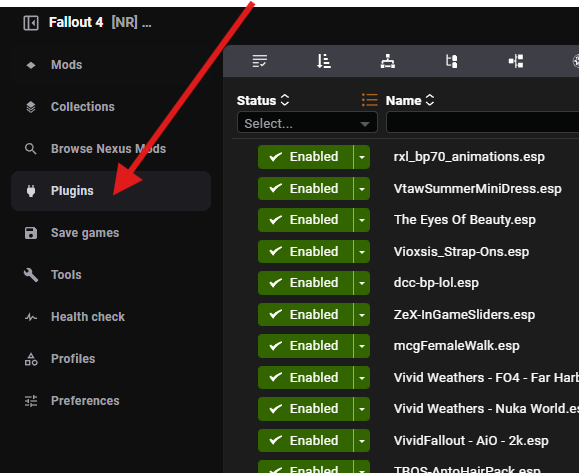Click the Mods diamond icon
579x473 pixels.
(31, 65)
